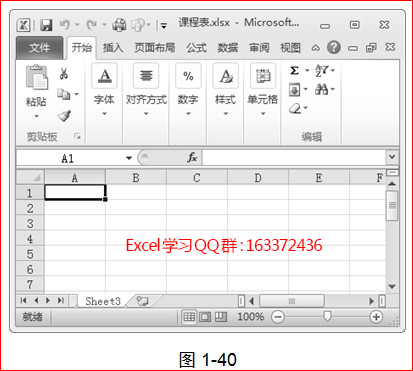The image size is (413, 371).
Task: Switch to the 审阅 ribbon tab
Action: (x=259, y=48)
